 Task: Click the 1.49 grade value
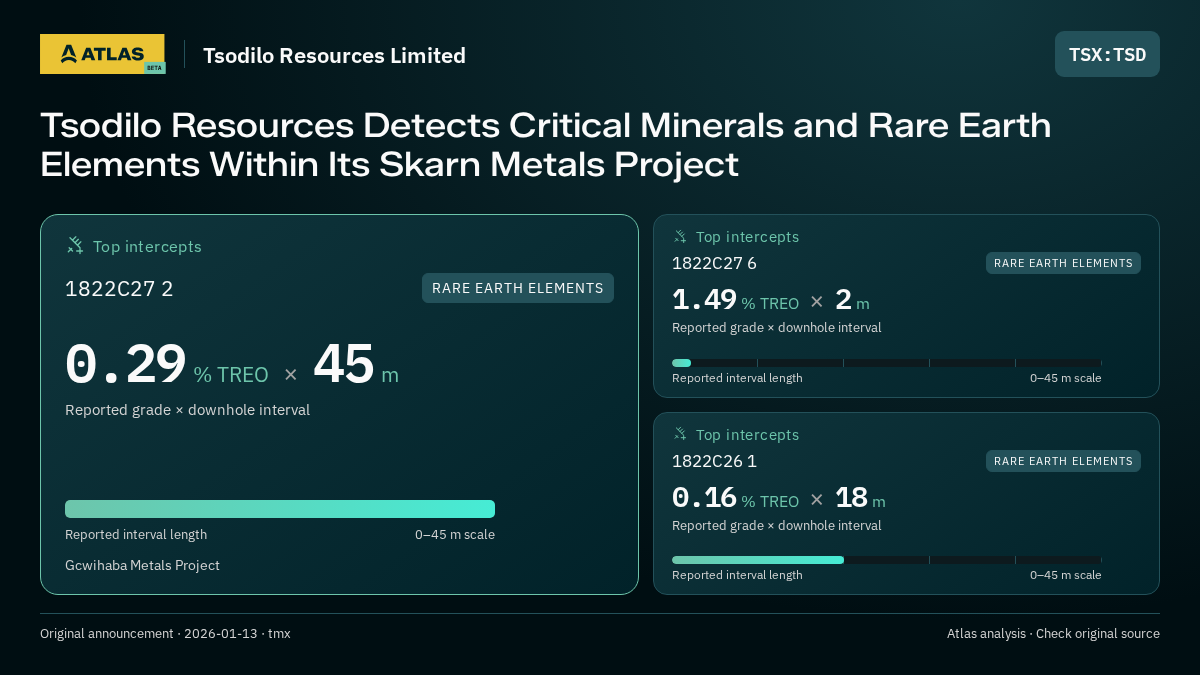pyautogui.click(x=704, y=300)
